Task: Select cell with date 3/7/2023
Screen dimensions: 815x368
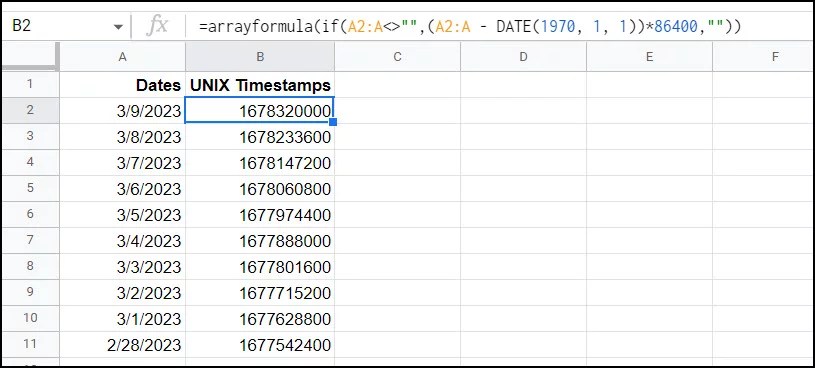Action: point(123,162)
